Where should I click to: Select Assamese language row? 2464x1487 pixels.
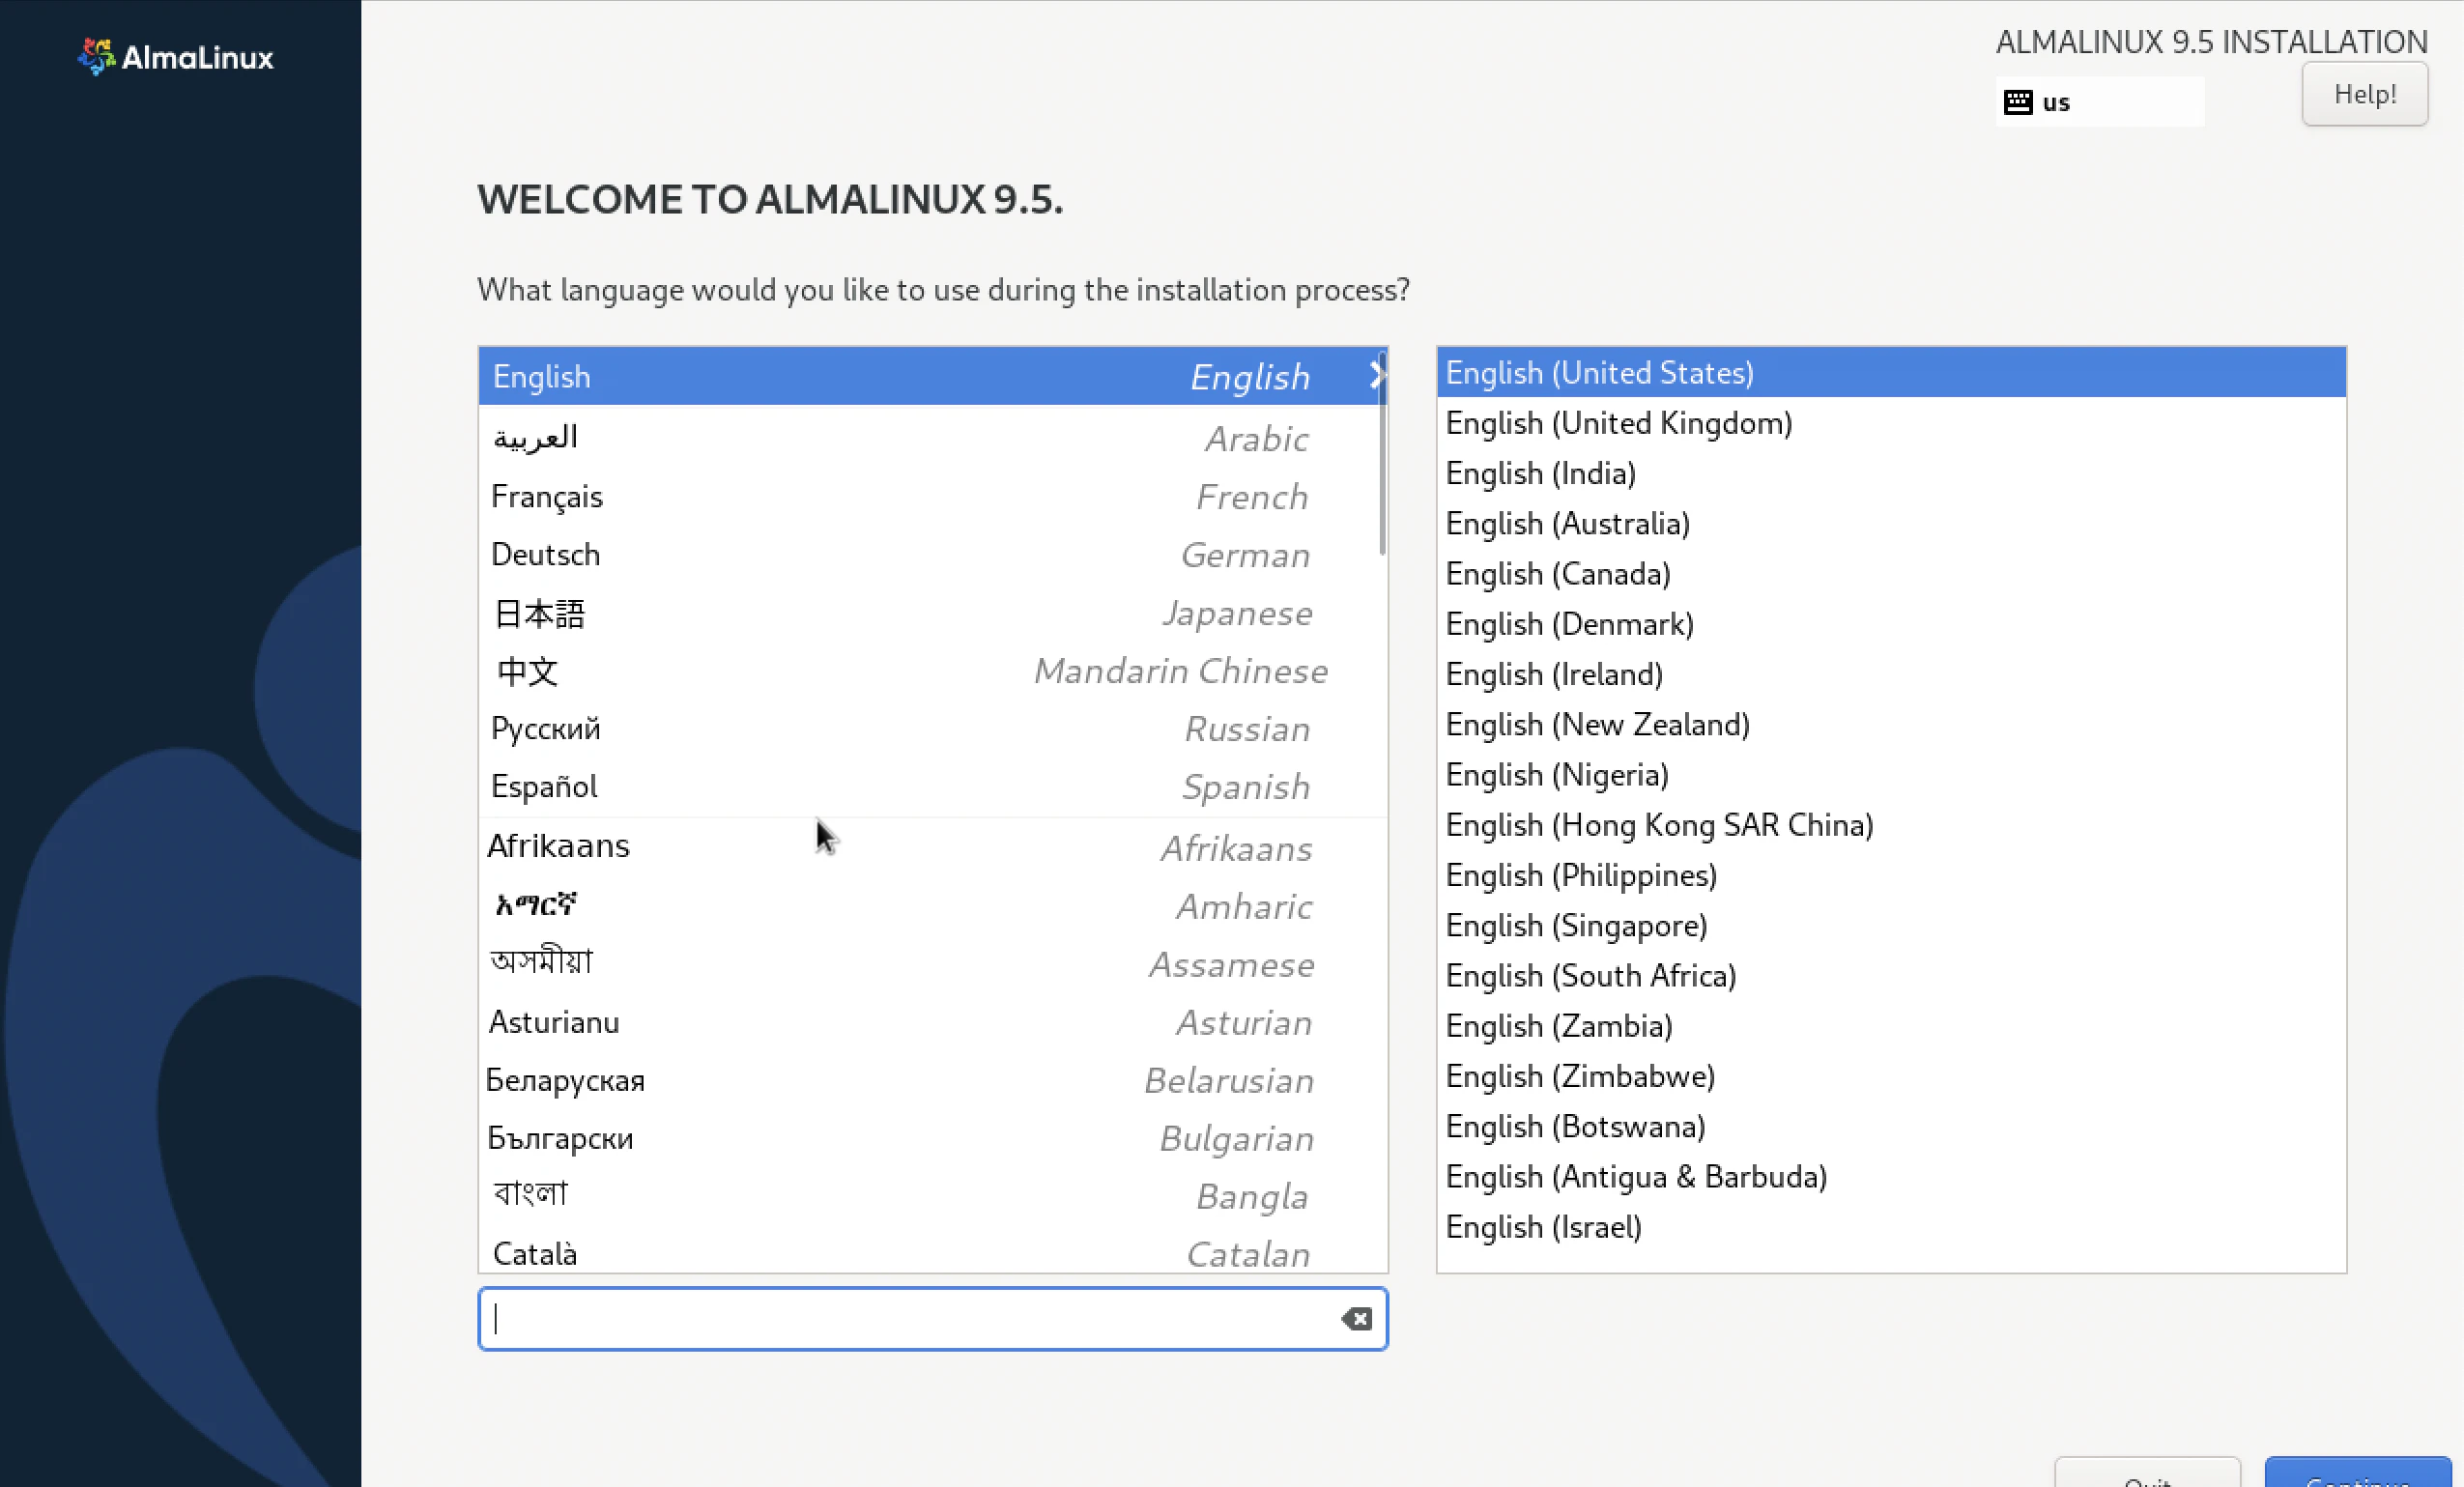pos(932,963)
